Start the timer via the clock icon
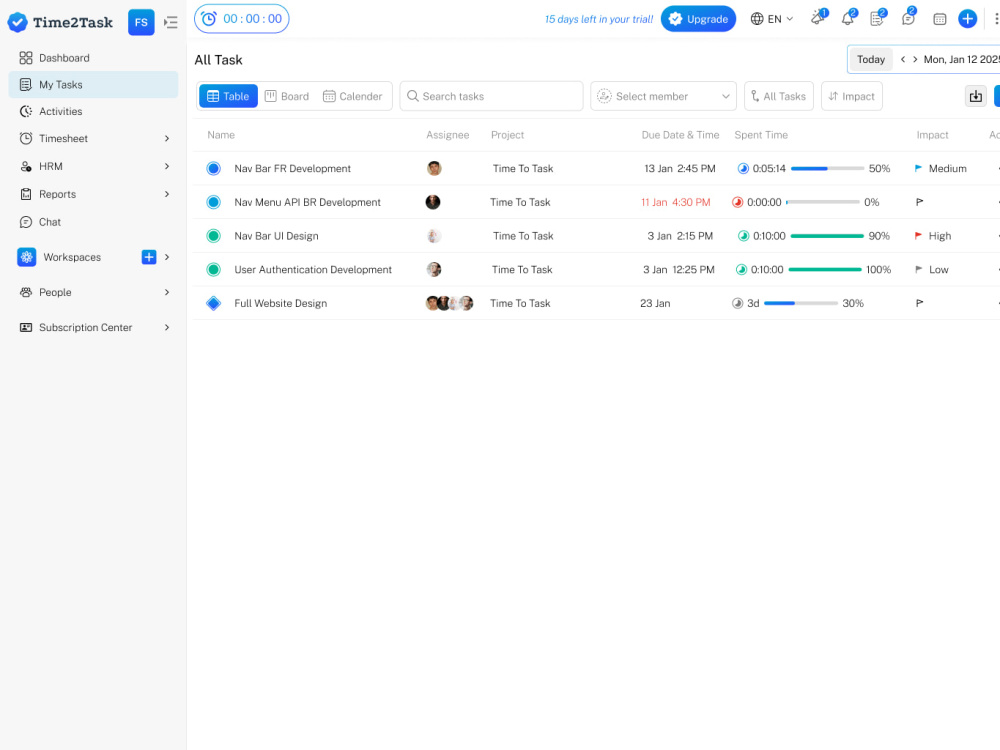The height and width of the screenshot is (750, 1000). pyautogui.click(x=209, y=19)
